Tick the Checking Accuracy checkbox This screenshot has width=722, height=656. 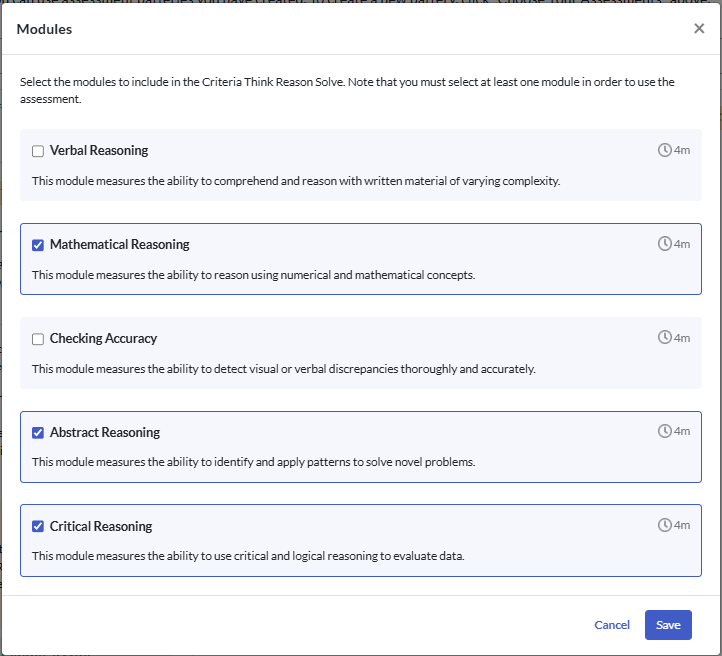[x=38, y=339]
